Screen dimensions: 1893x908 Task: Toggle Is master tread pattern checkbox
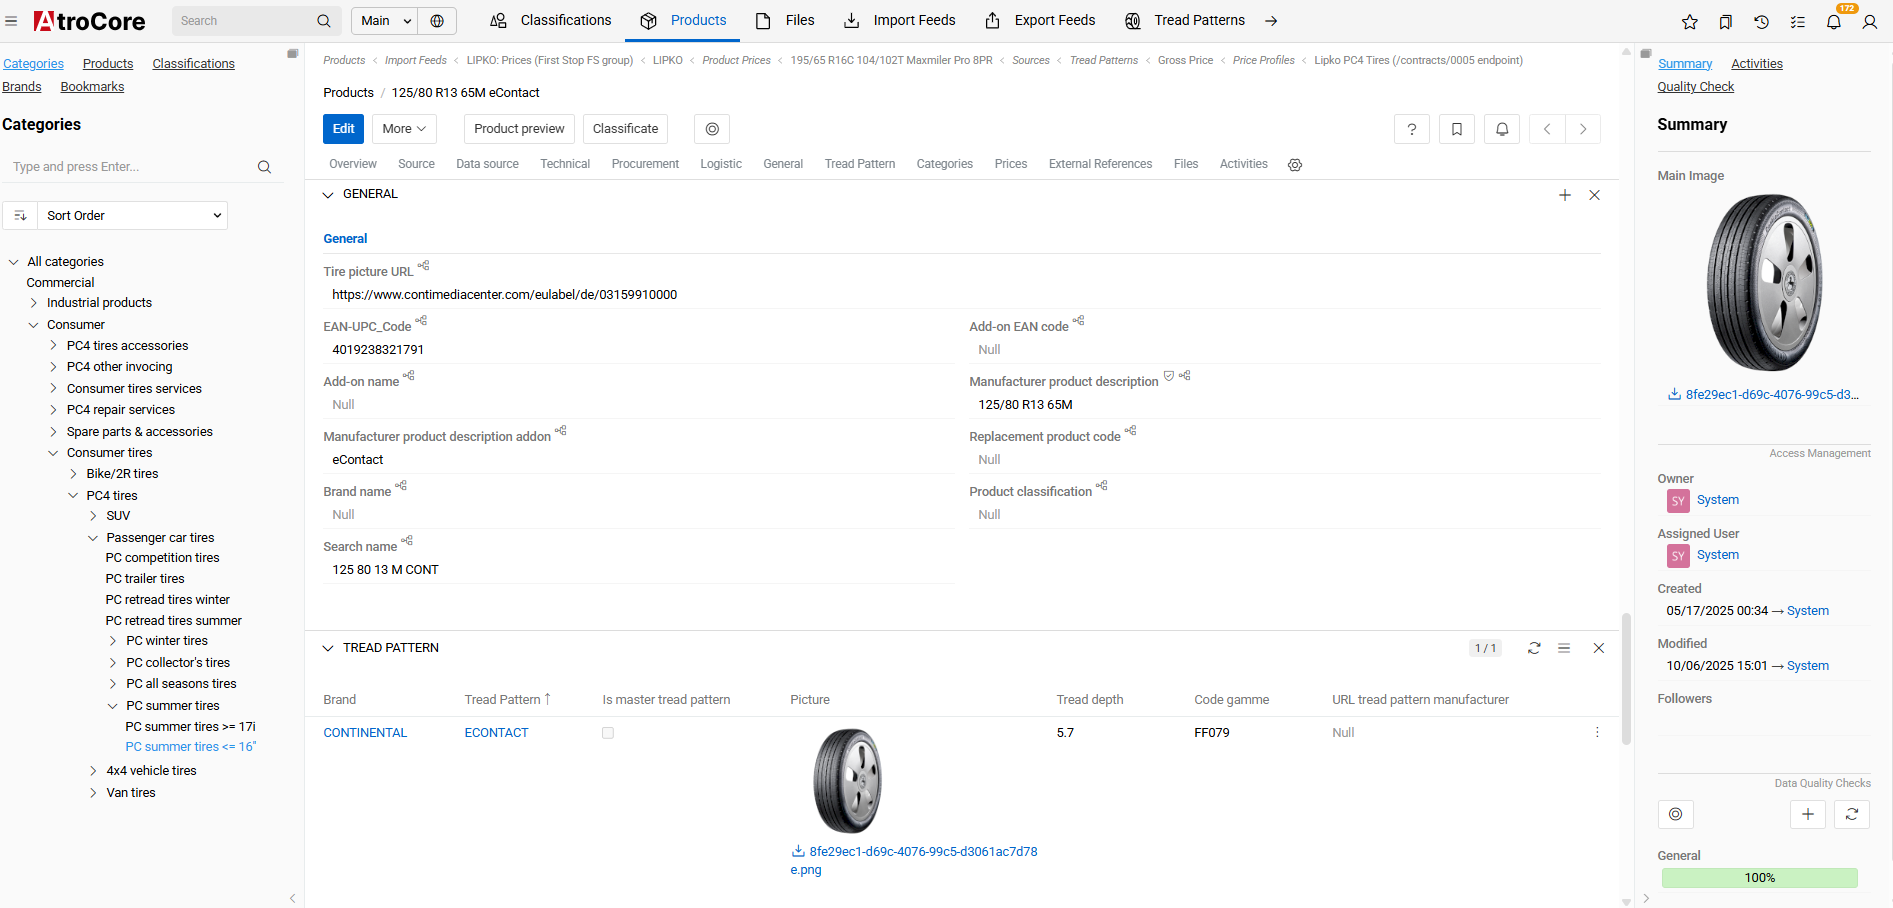tap(608, 733)
